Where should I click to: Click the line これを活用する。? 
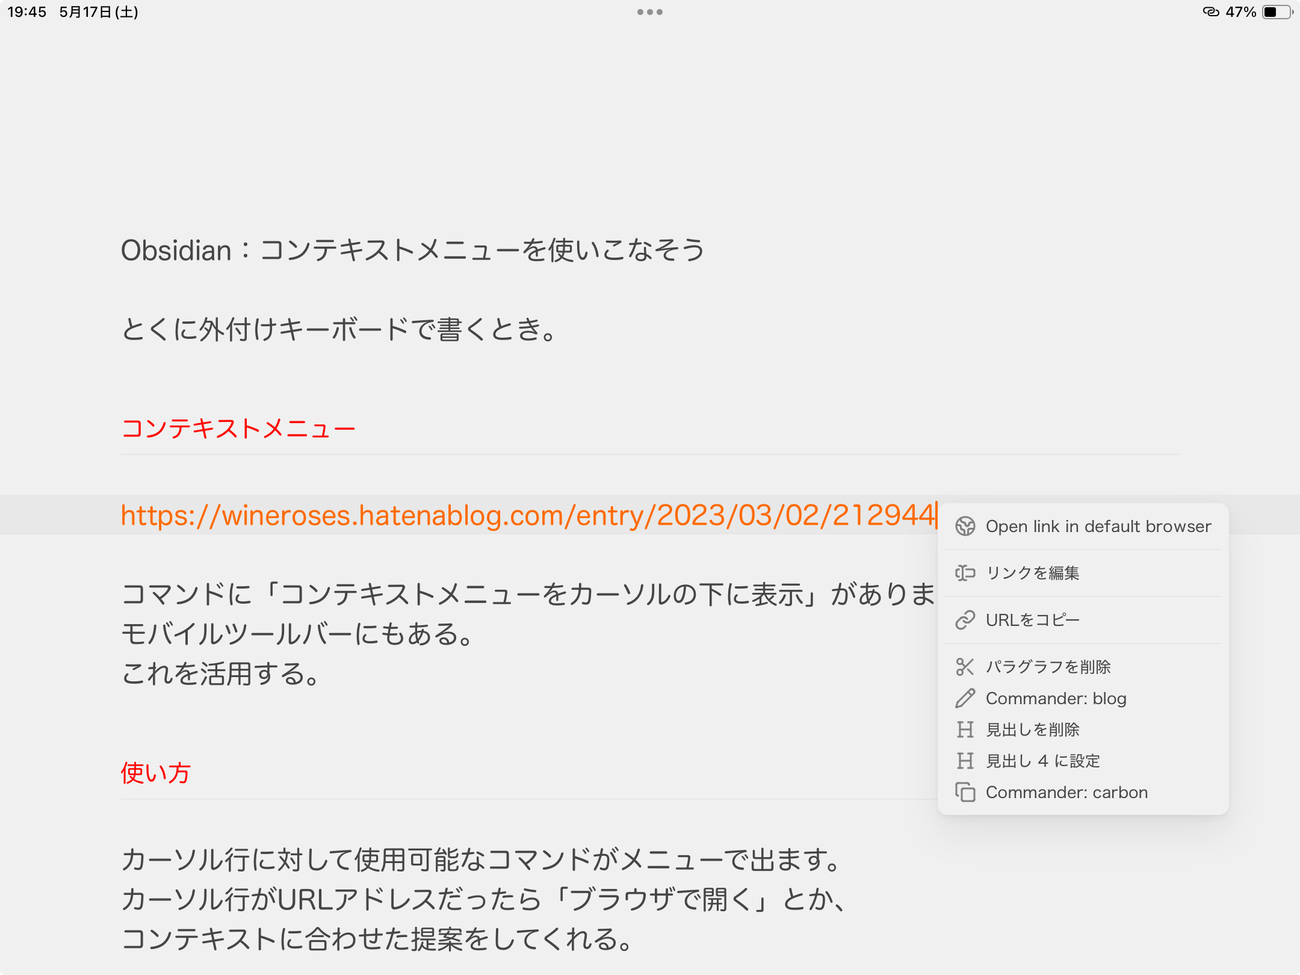(221, 674)
